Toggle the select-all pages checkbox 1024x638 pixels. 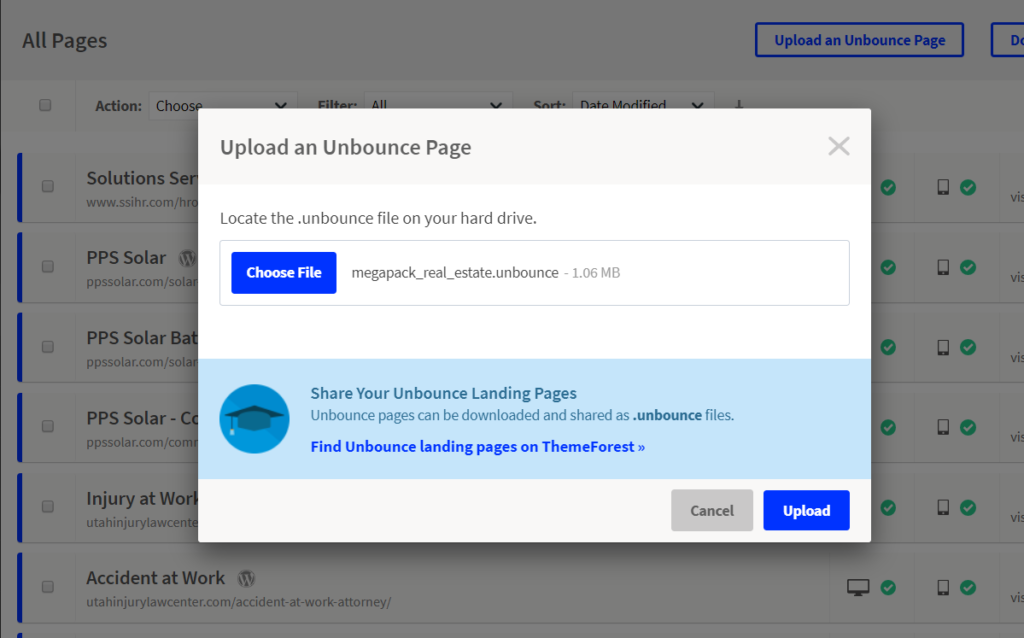(45, 105)
